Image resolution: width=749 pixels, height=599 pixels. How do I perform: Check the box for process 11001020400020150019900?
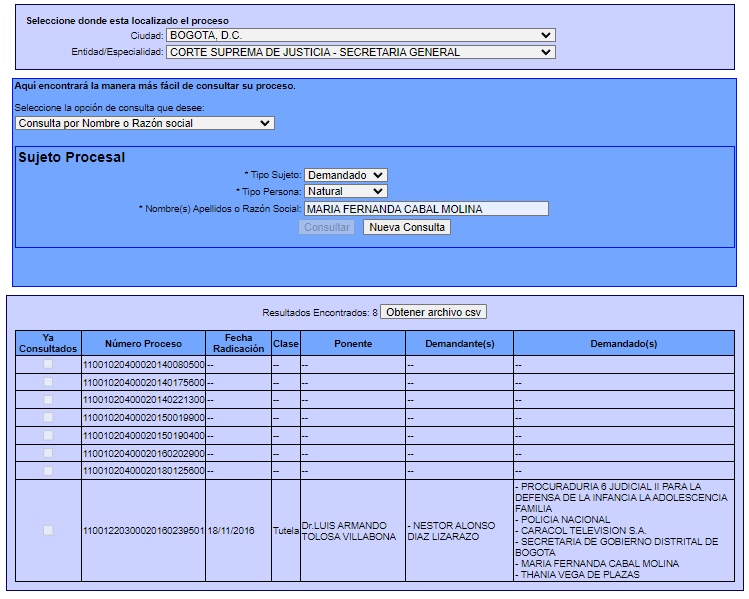point(48,417)
